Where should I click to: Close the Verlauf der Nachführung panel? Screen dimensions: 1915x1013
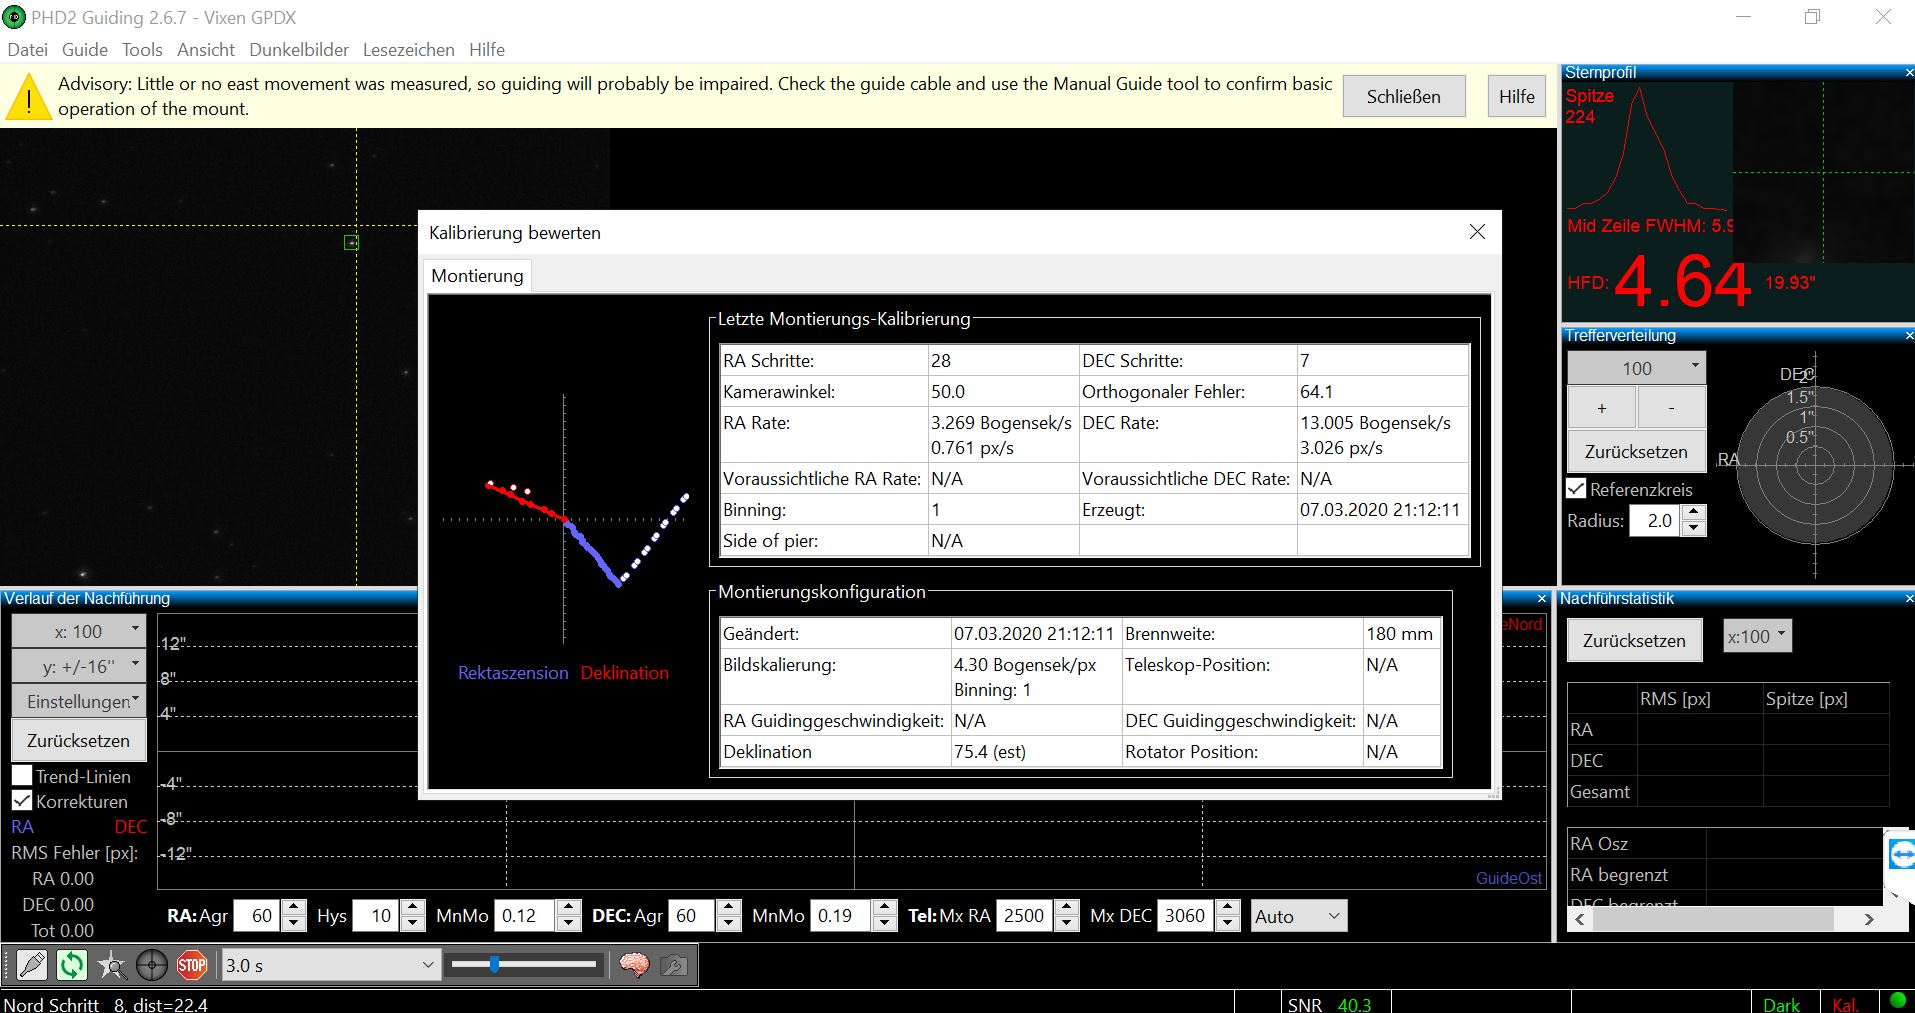[1541, 599]
